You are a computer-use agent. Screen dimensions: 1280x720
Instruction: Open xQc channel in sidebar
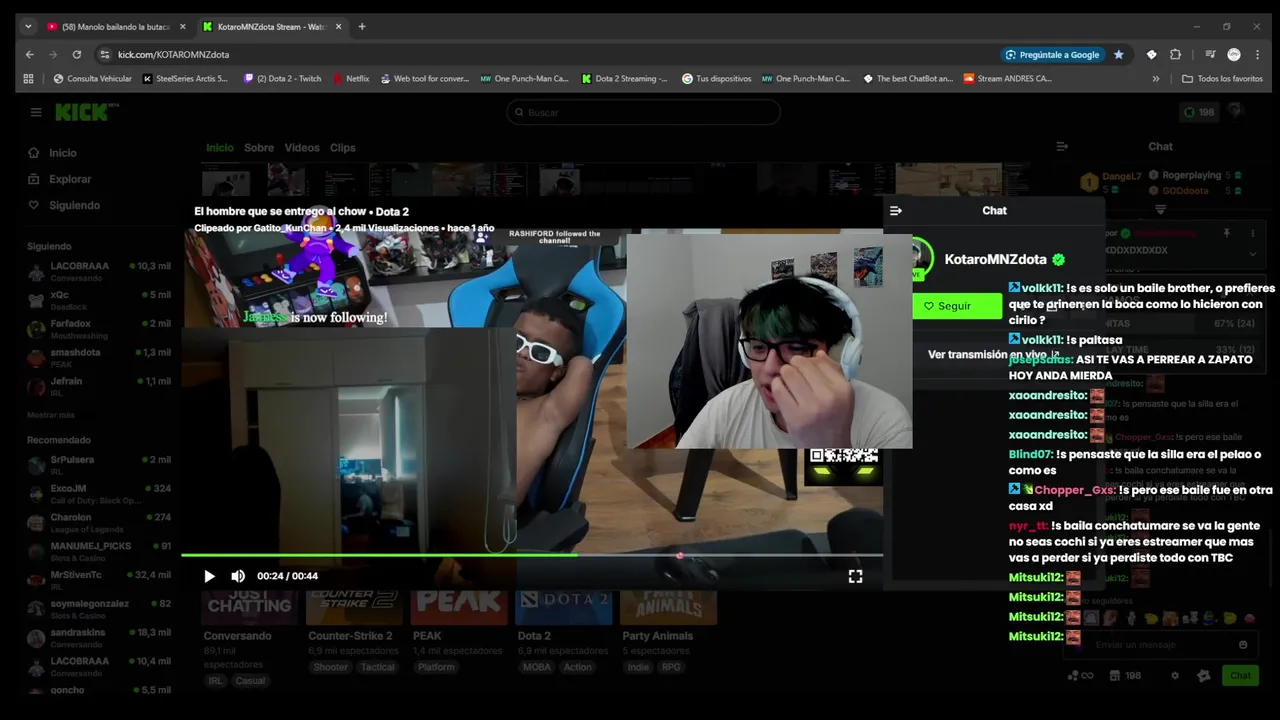tap(99, 300)
